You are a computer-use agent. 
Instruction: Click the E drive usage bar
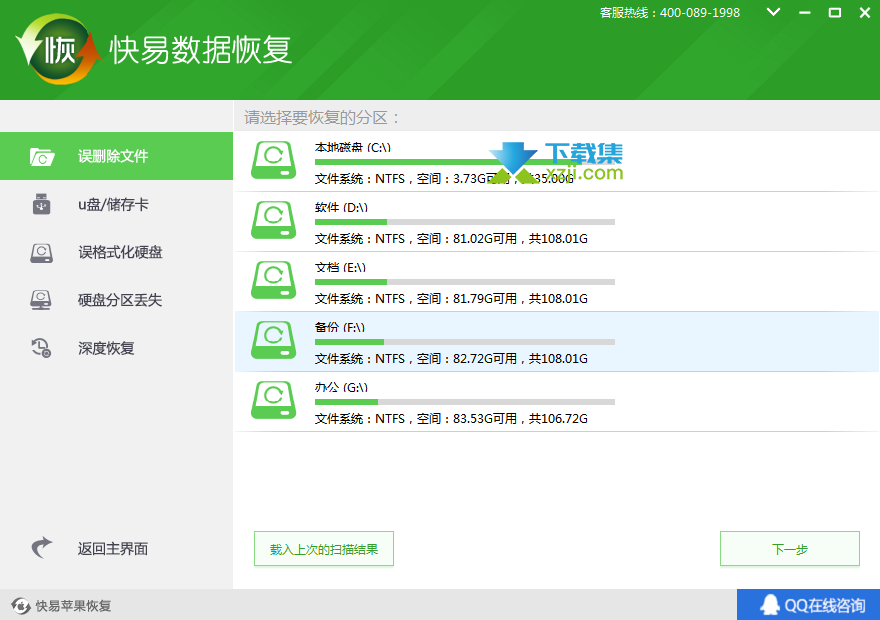pos(465,282)
